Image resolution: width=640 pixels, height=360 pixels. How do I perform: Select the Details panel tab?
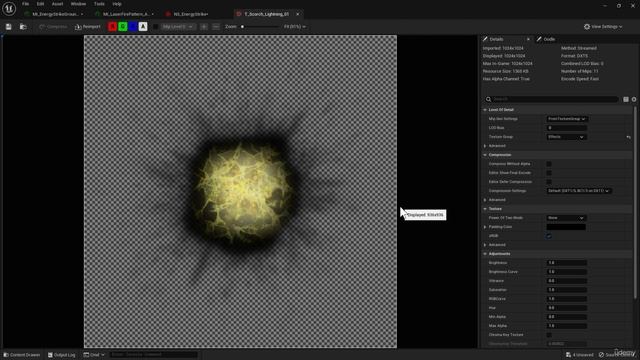[496, 39]
